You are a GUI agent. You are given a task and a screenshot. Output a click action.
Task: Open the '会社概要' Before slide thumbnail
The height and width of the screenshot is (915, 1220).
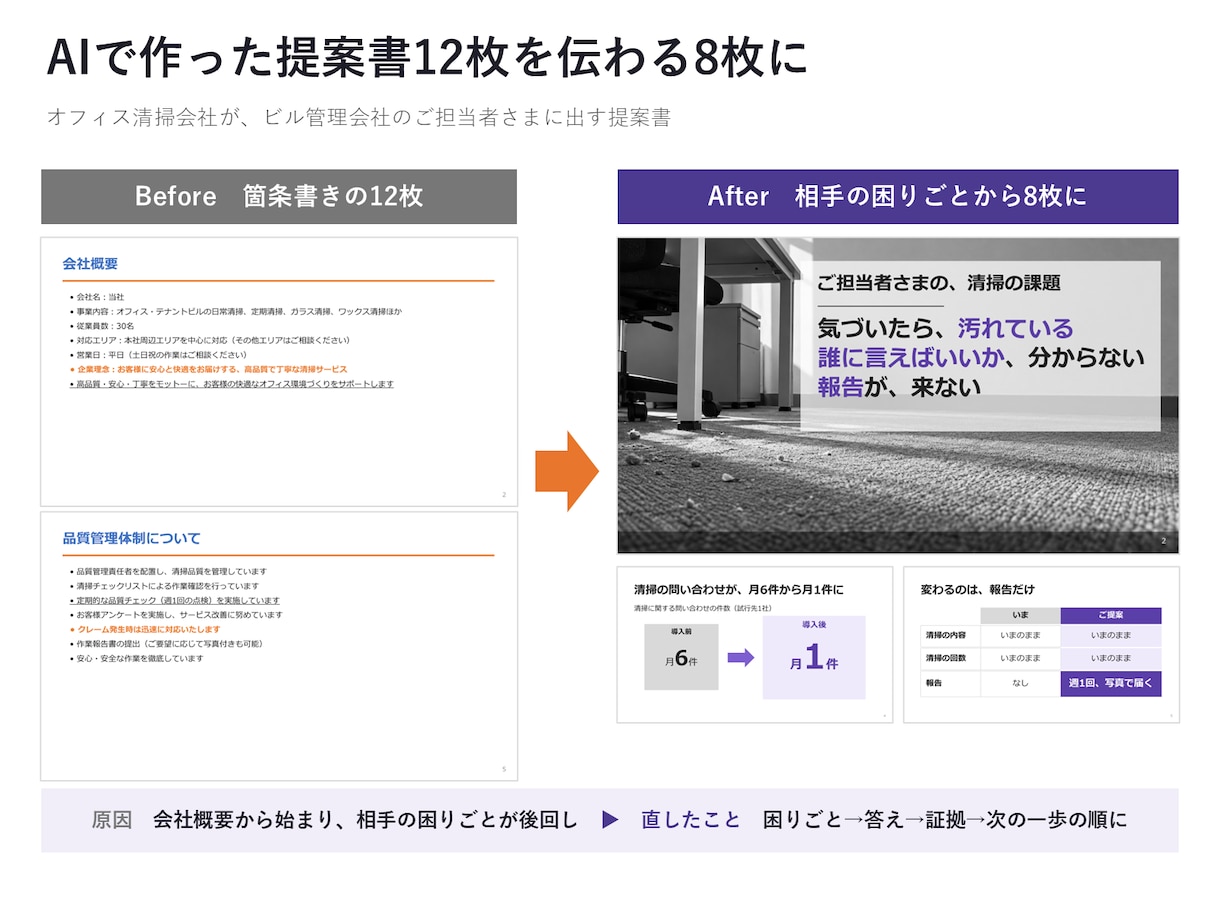tap(279, 371)
